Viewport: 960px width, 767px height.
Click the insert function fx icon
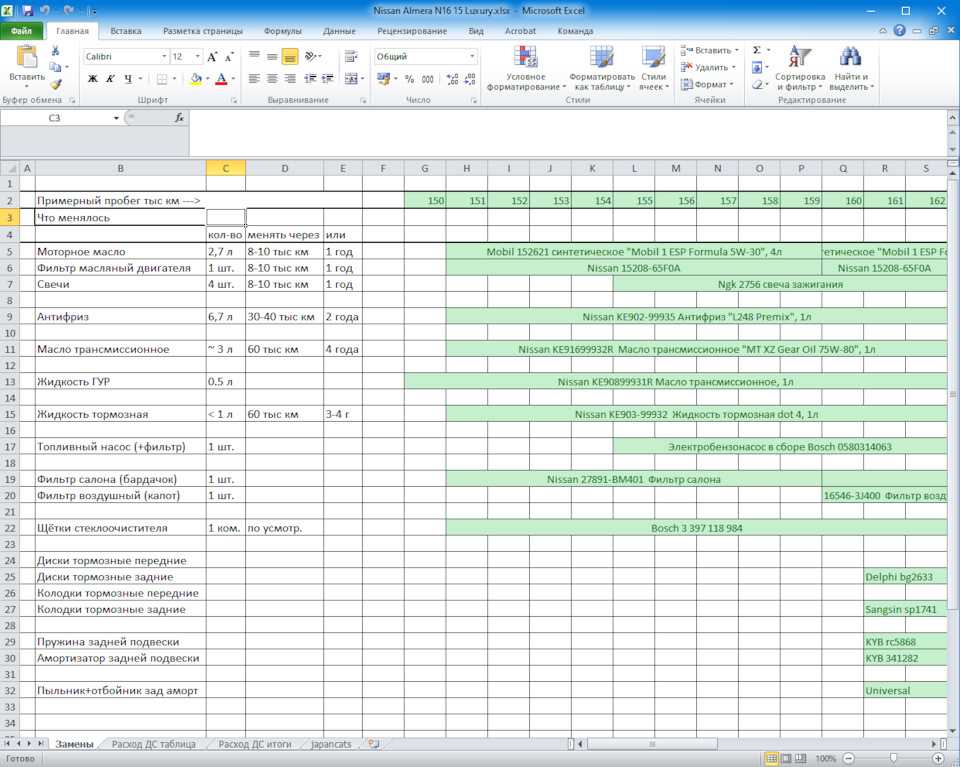(x=179, y=118)
